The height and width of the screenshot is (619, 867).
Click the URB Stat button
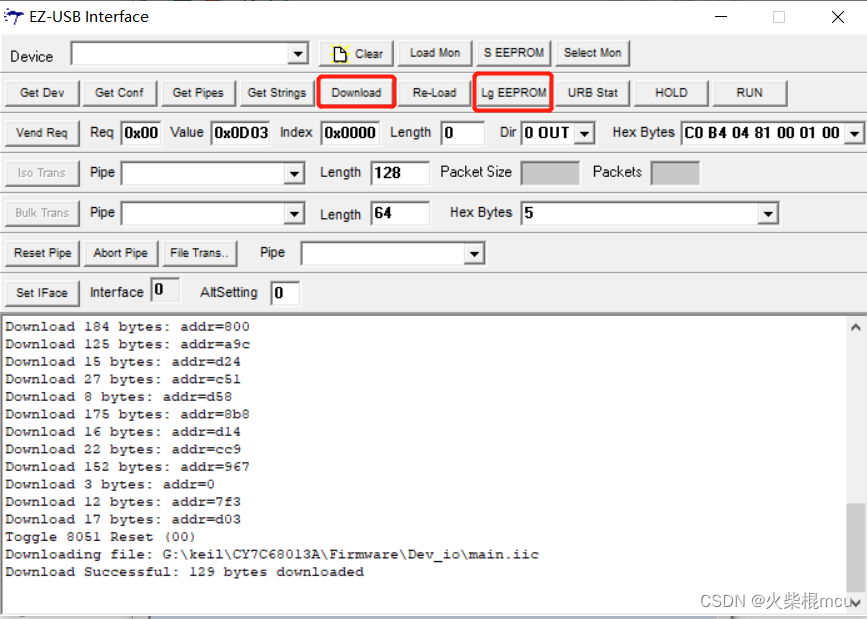point(593,93)
